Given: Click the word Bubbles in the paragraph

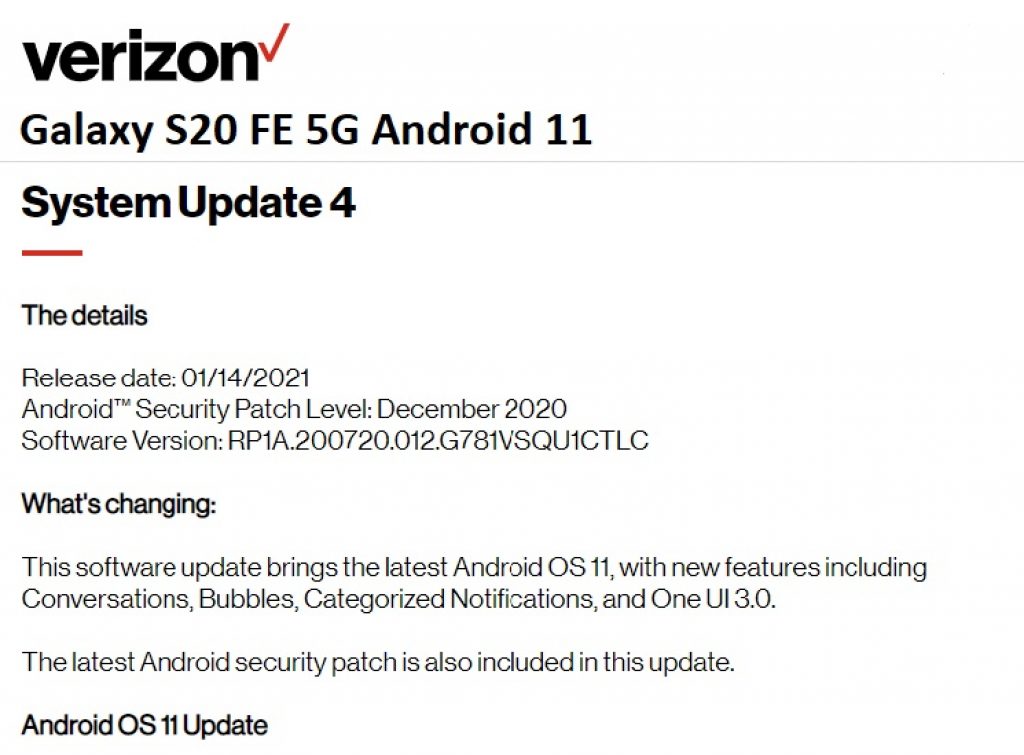Looking at the screenshot, I should click(x=248, y=600).
